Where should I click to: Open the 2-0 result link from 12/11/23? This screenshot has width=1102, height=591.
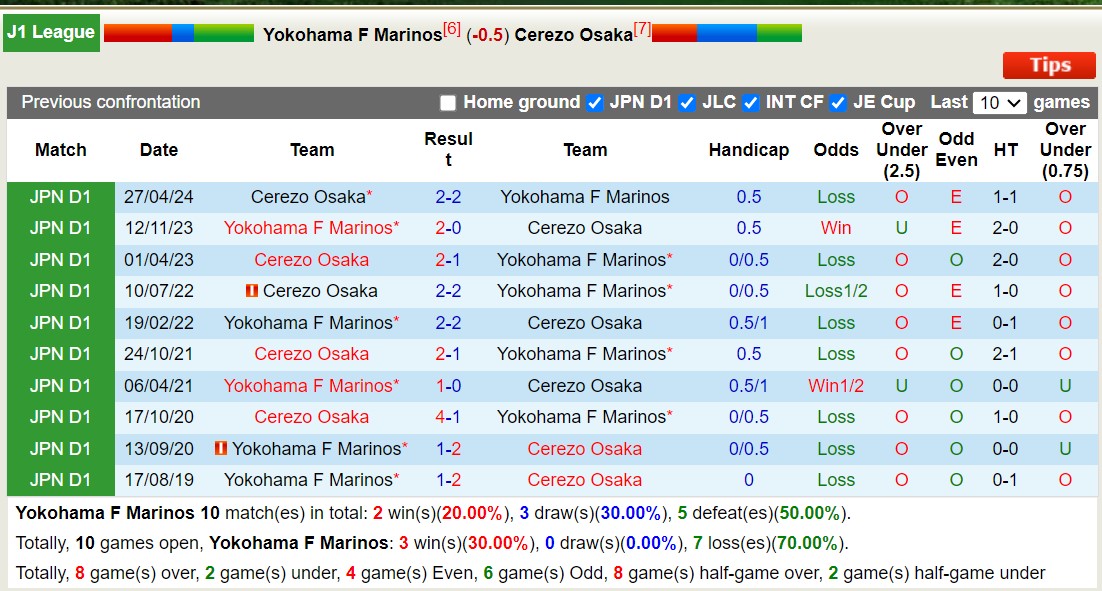pyautogui.click(x=448, y=228)
